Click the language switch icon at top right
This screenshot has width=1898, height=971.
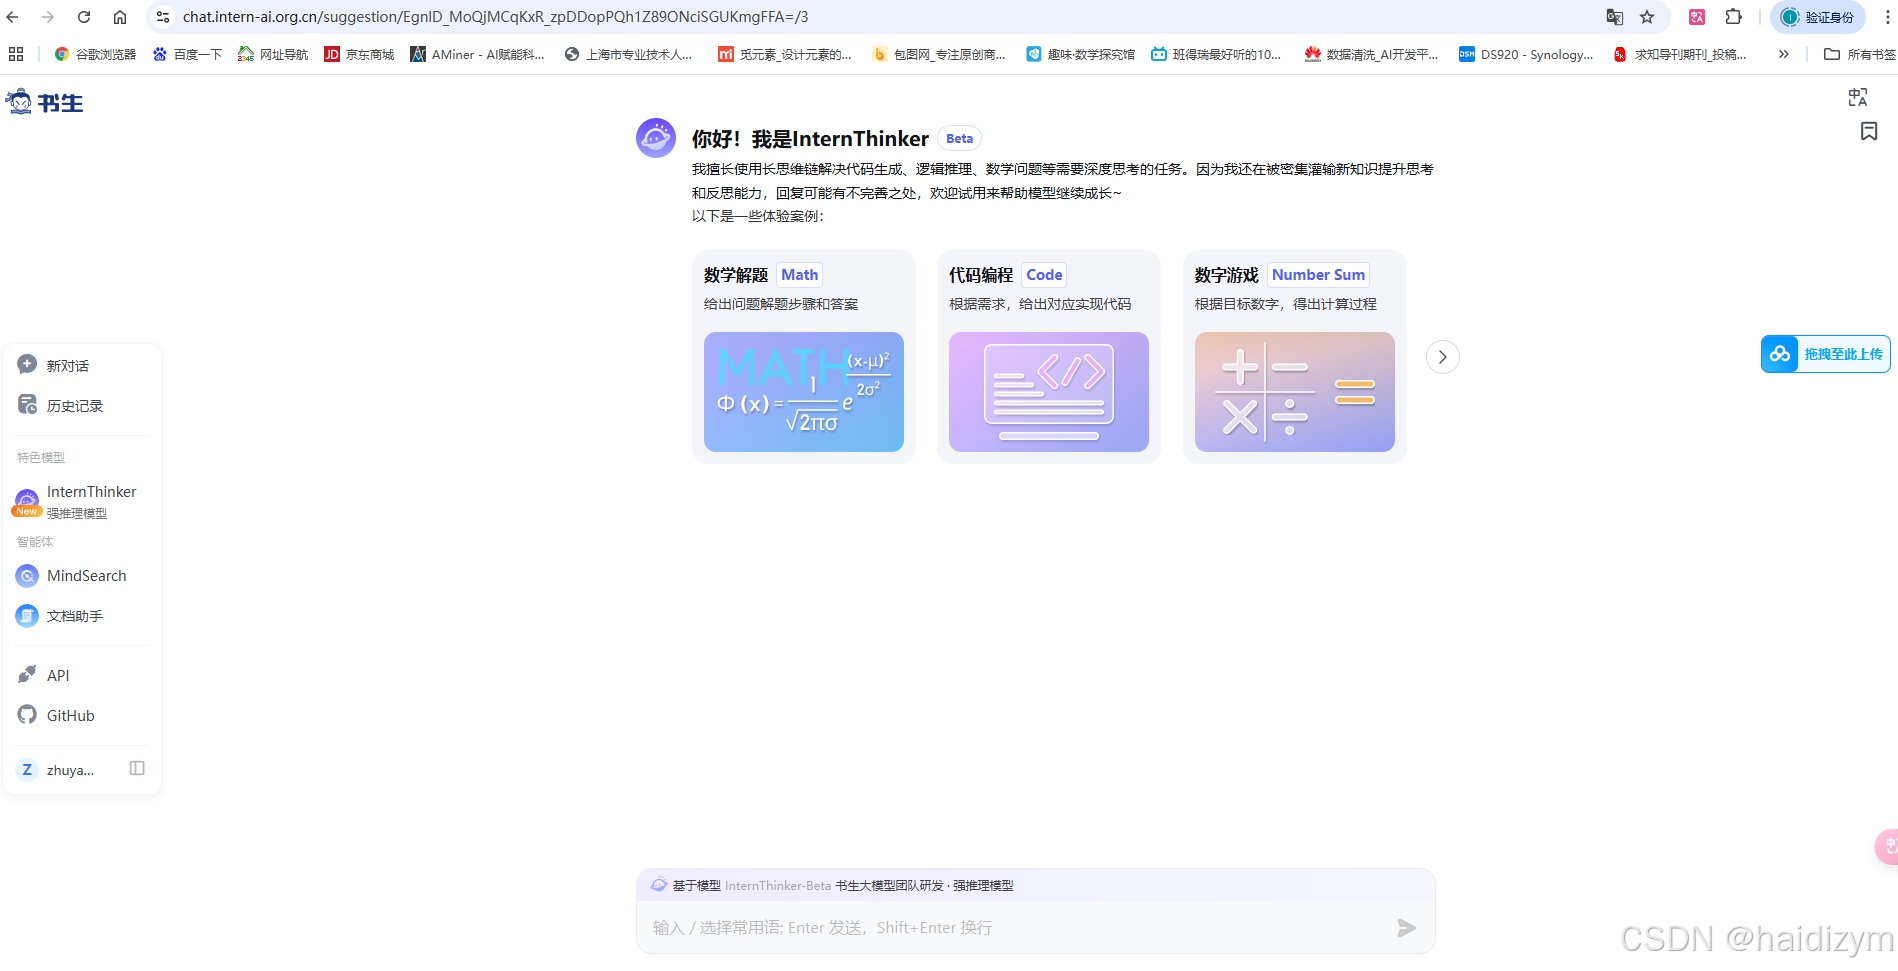(x=1858, y=97)
